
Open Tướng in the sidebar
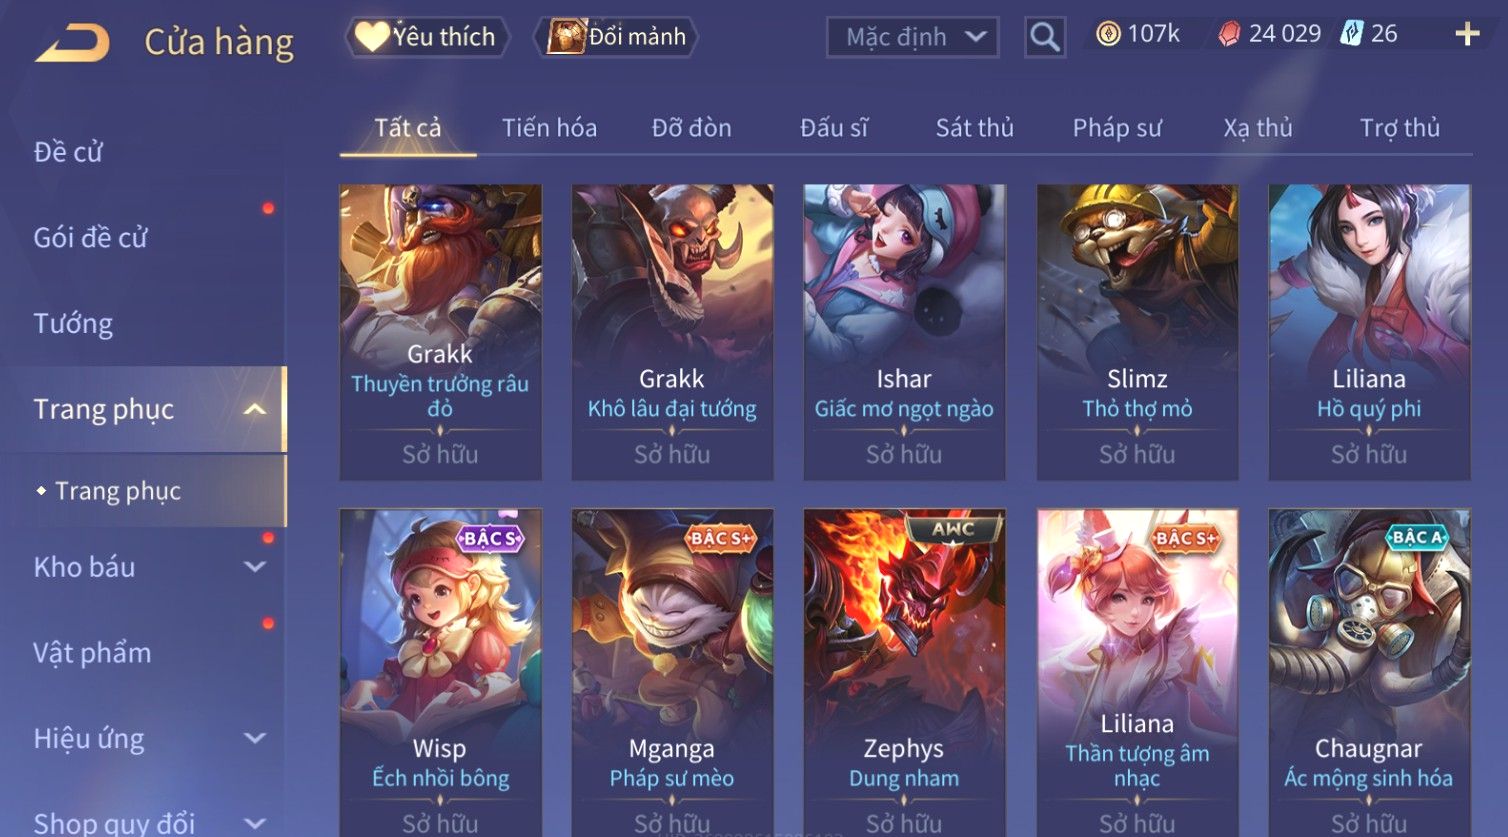pyautogui.click(x=73, y=324)
